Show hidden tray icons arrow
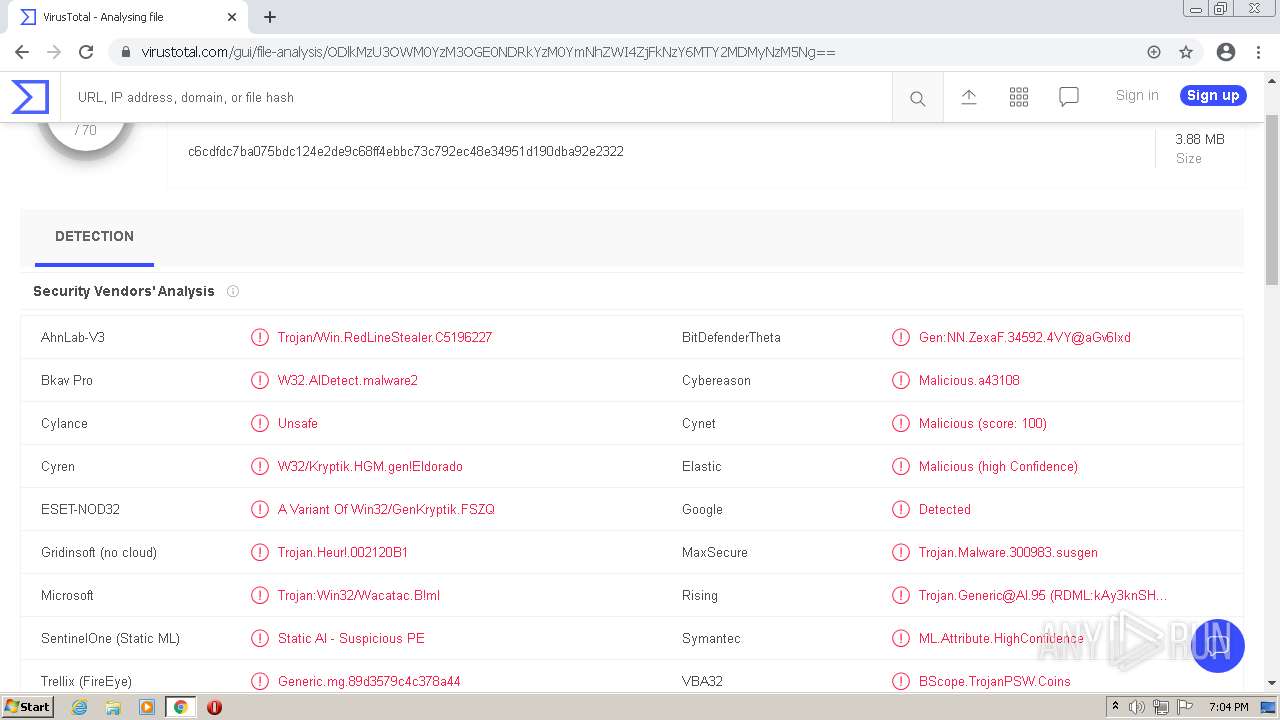Screen dimensions: 1280x720 pyautogui.click(x=1115, y=707)
